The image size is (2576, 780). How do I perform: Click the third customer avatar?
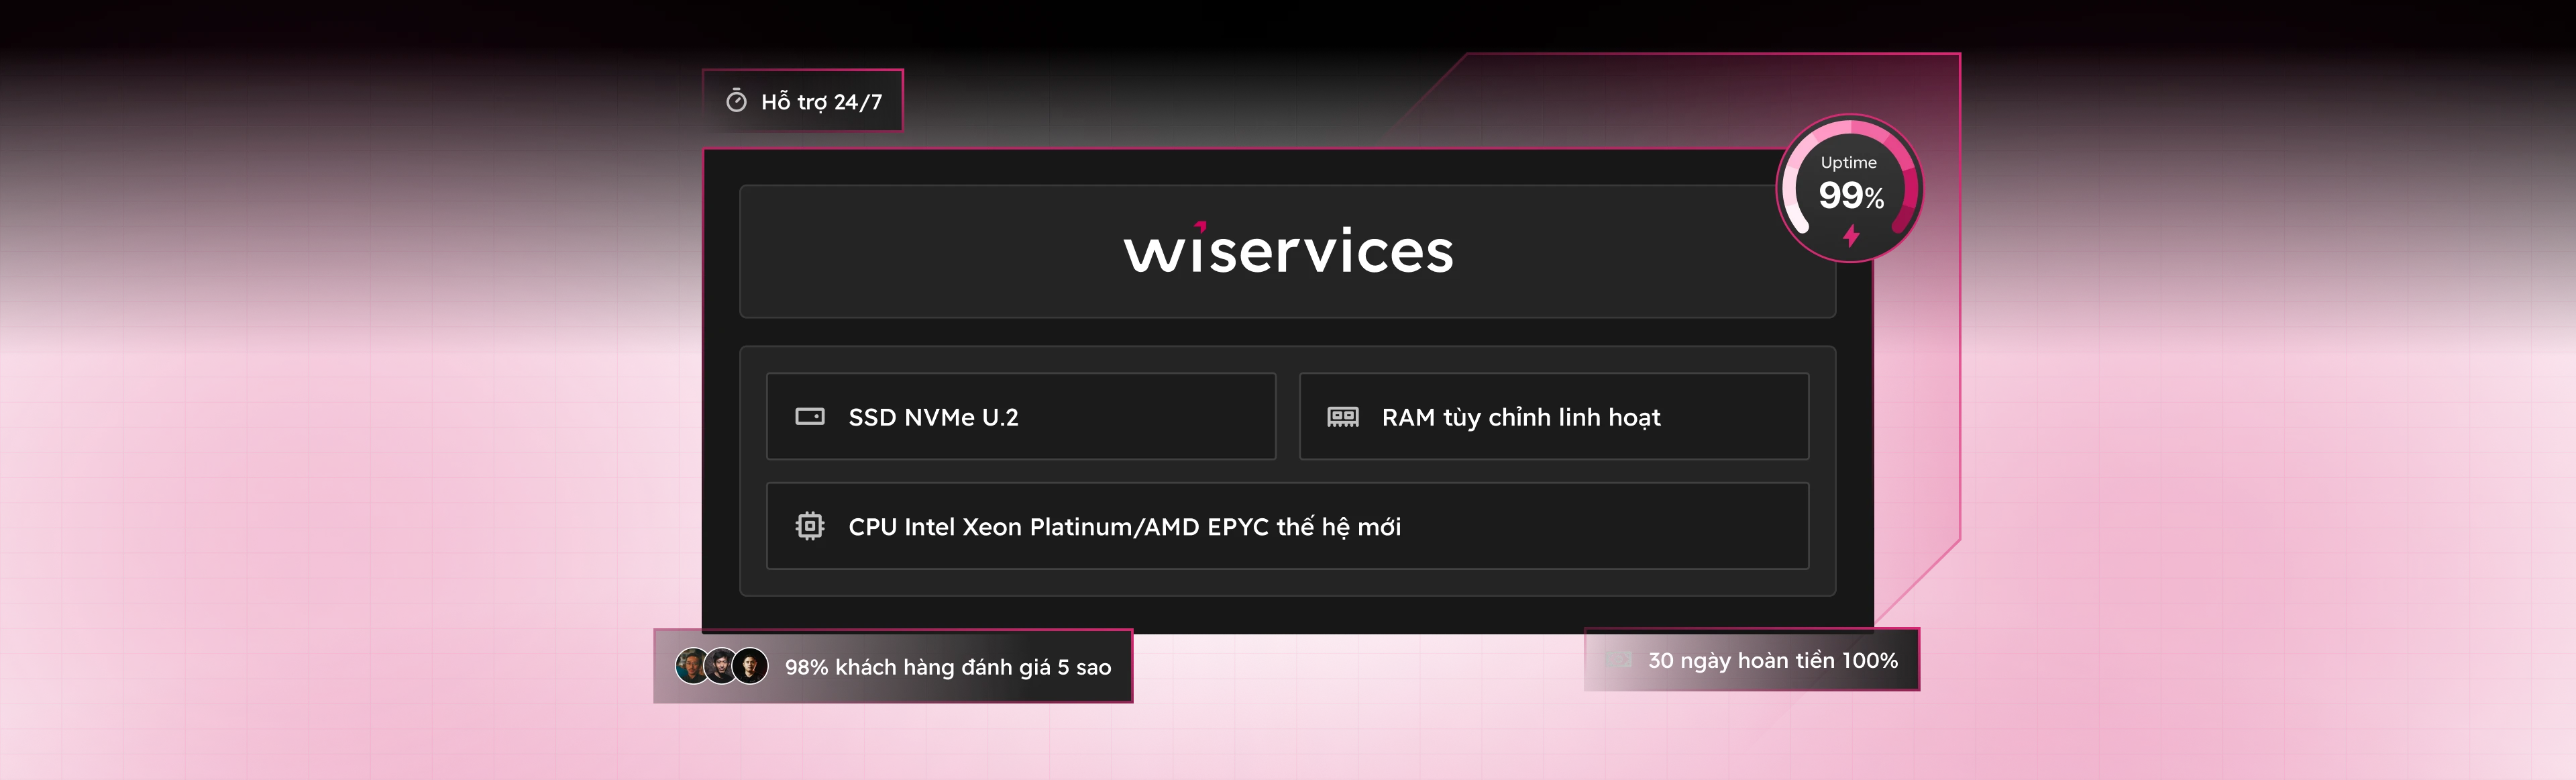[x=750, y=666]
